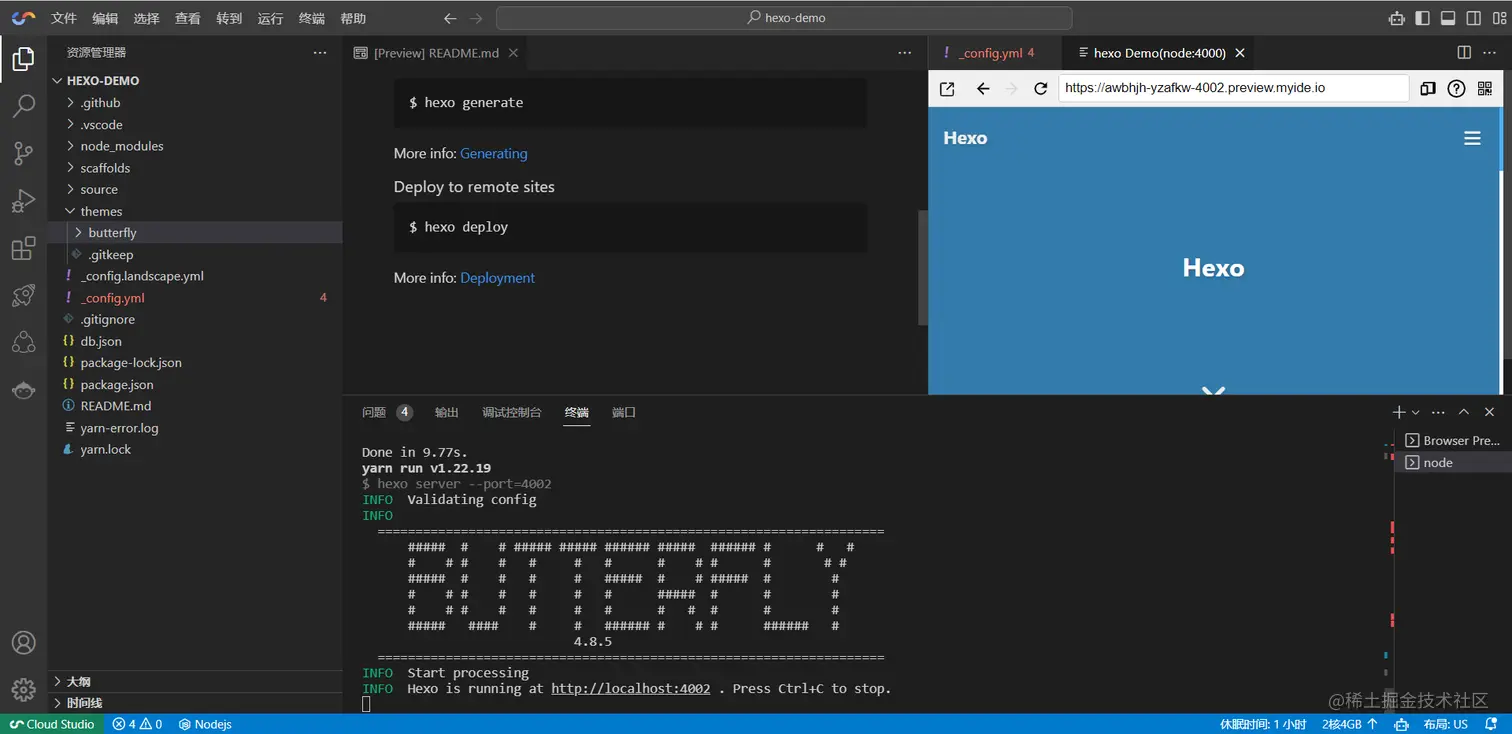Create a new terminal with plus icon

1399,412
